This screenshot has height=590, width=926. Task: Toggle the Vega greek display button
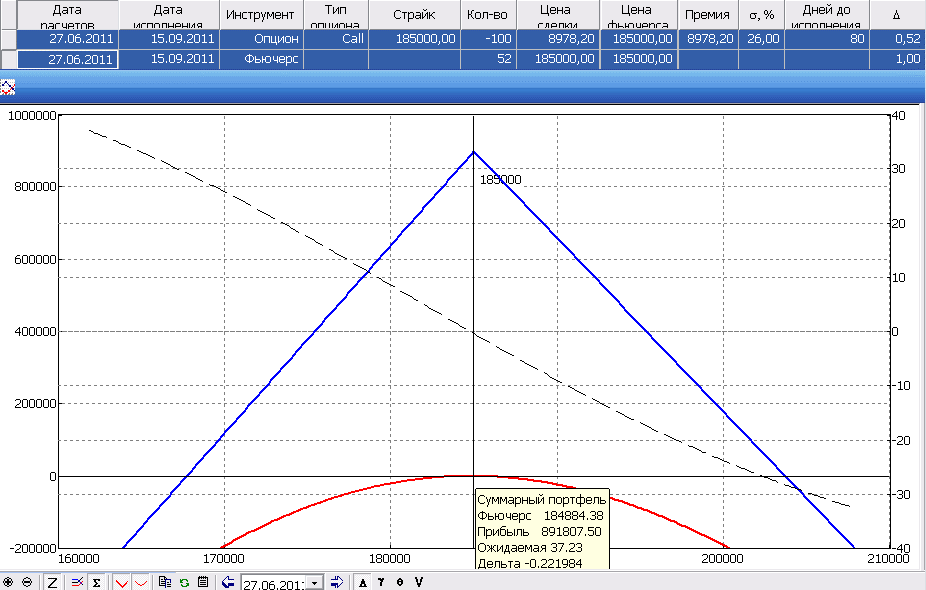pos(419,582)
